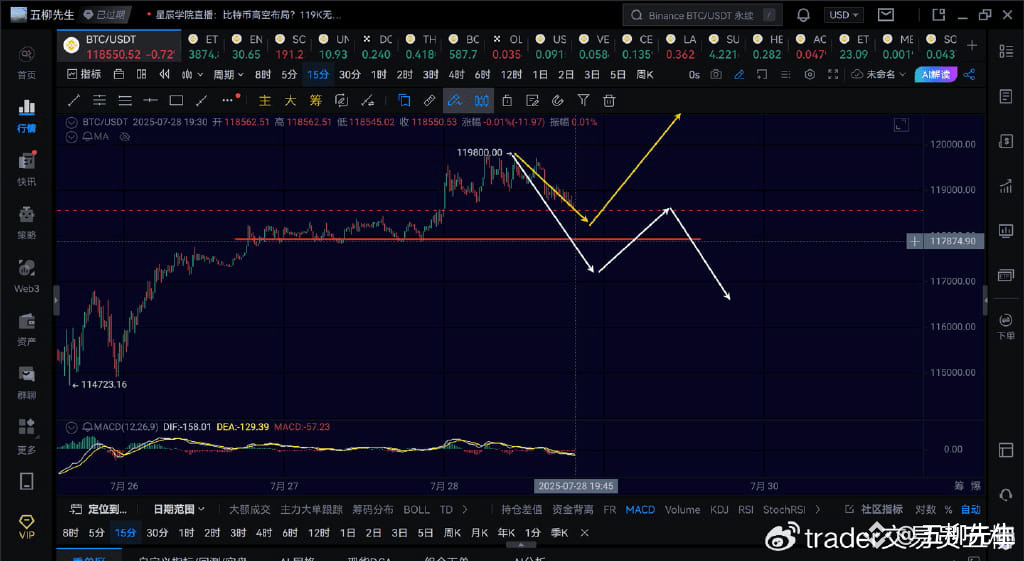This screenshot has width=1024, height=561.
Task: Toggle % percentage scale
Action: pyautogui.click(x=948, y=509)
